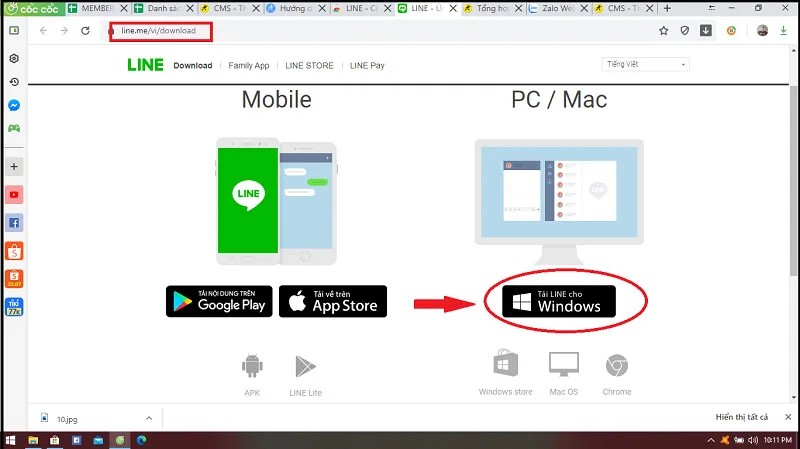Open the Messenger icon in the sidebar

click(x=14, y=106)
